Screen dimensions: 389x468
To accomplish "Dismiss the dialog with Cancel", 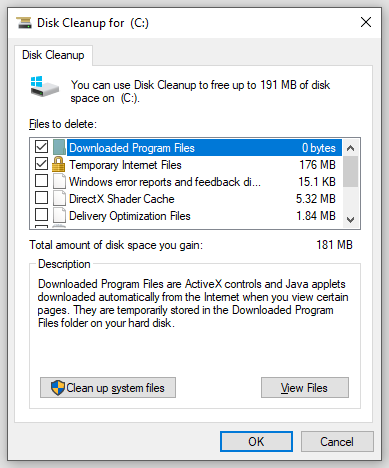I will pos(337,442).
